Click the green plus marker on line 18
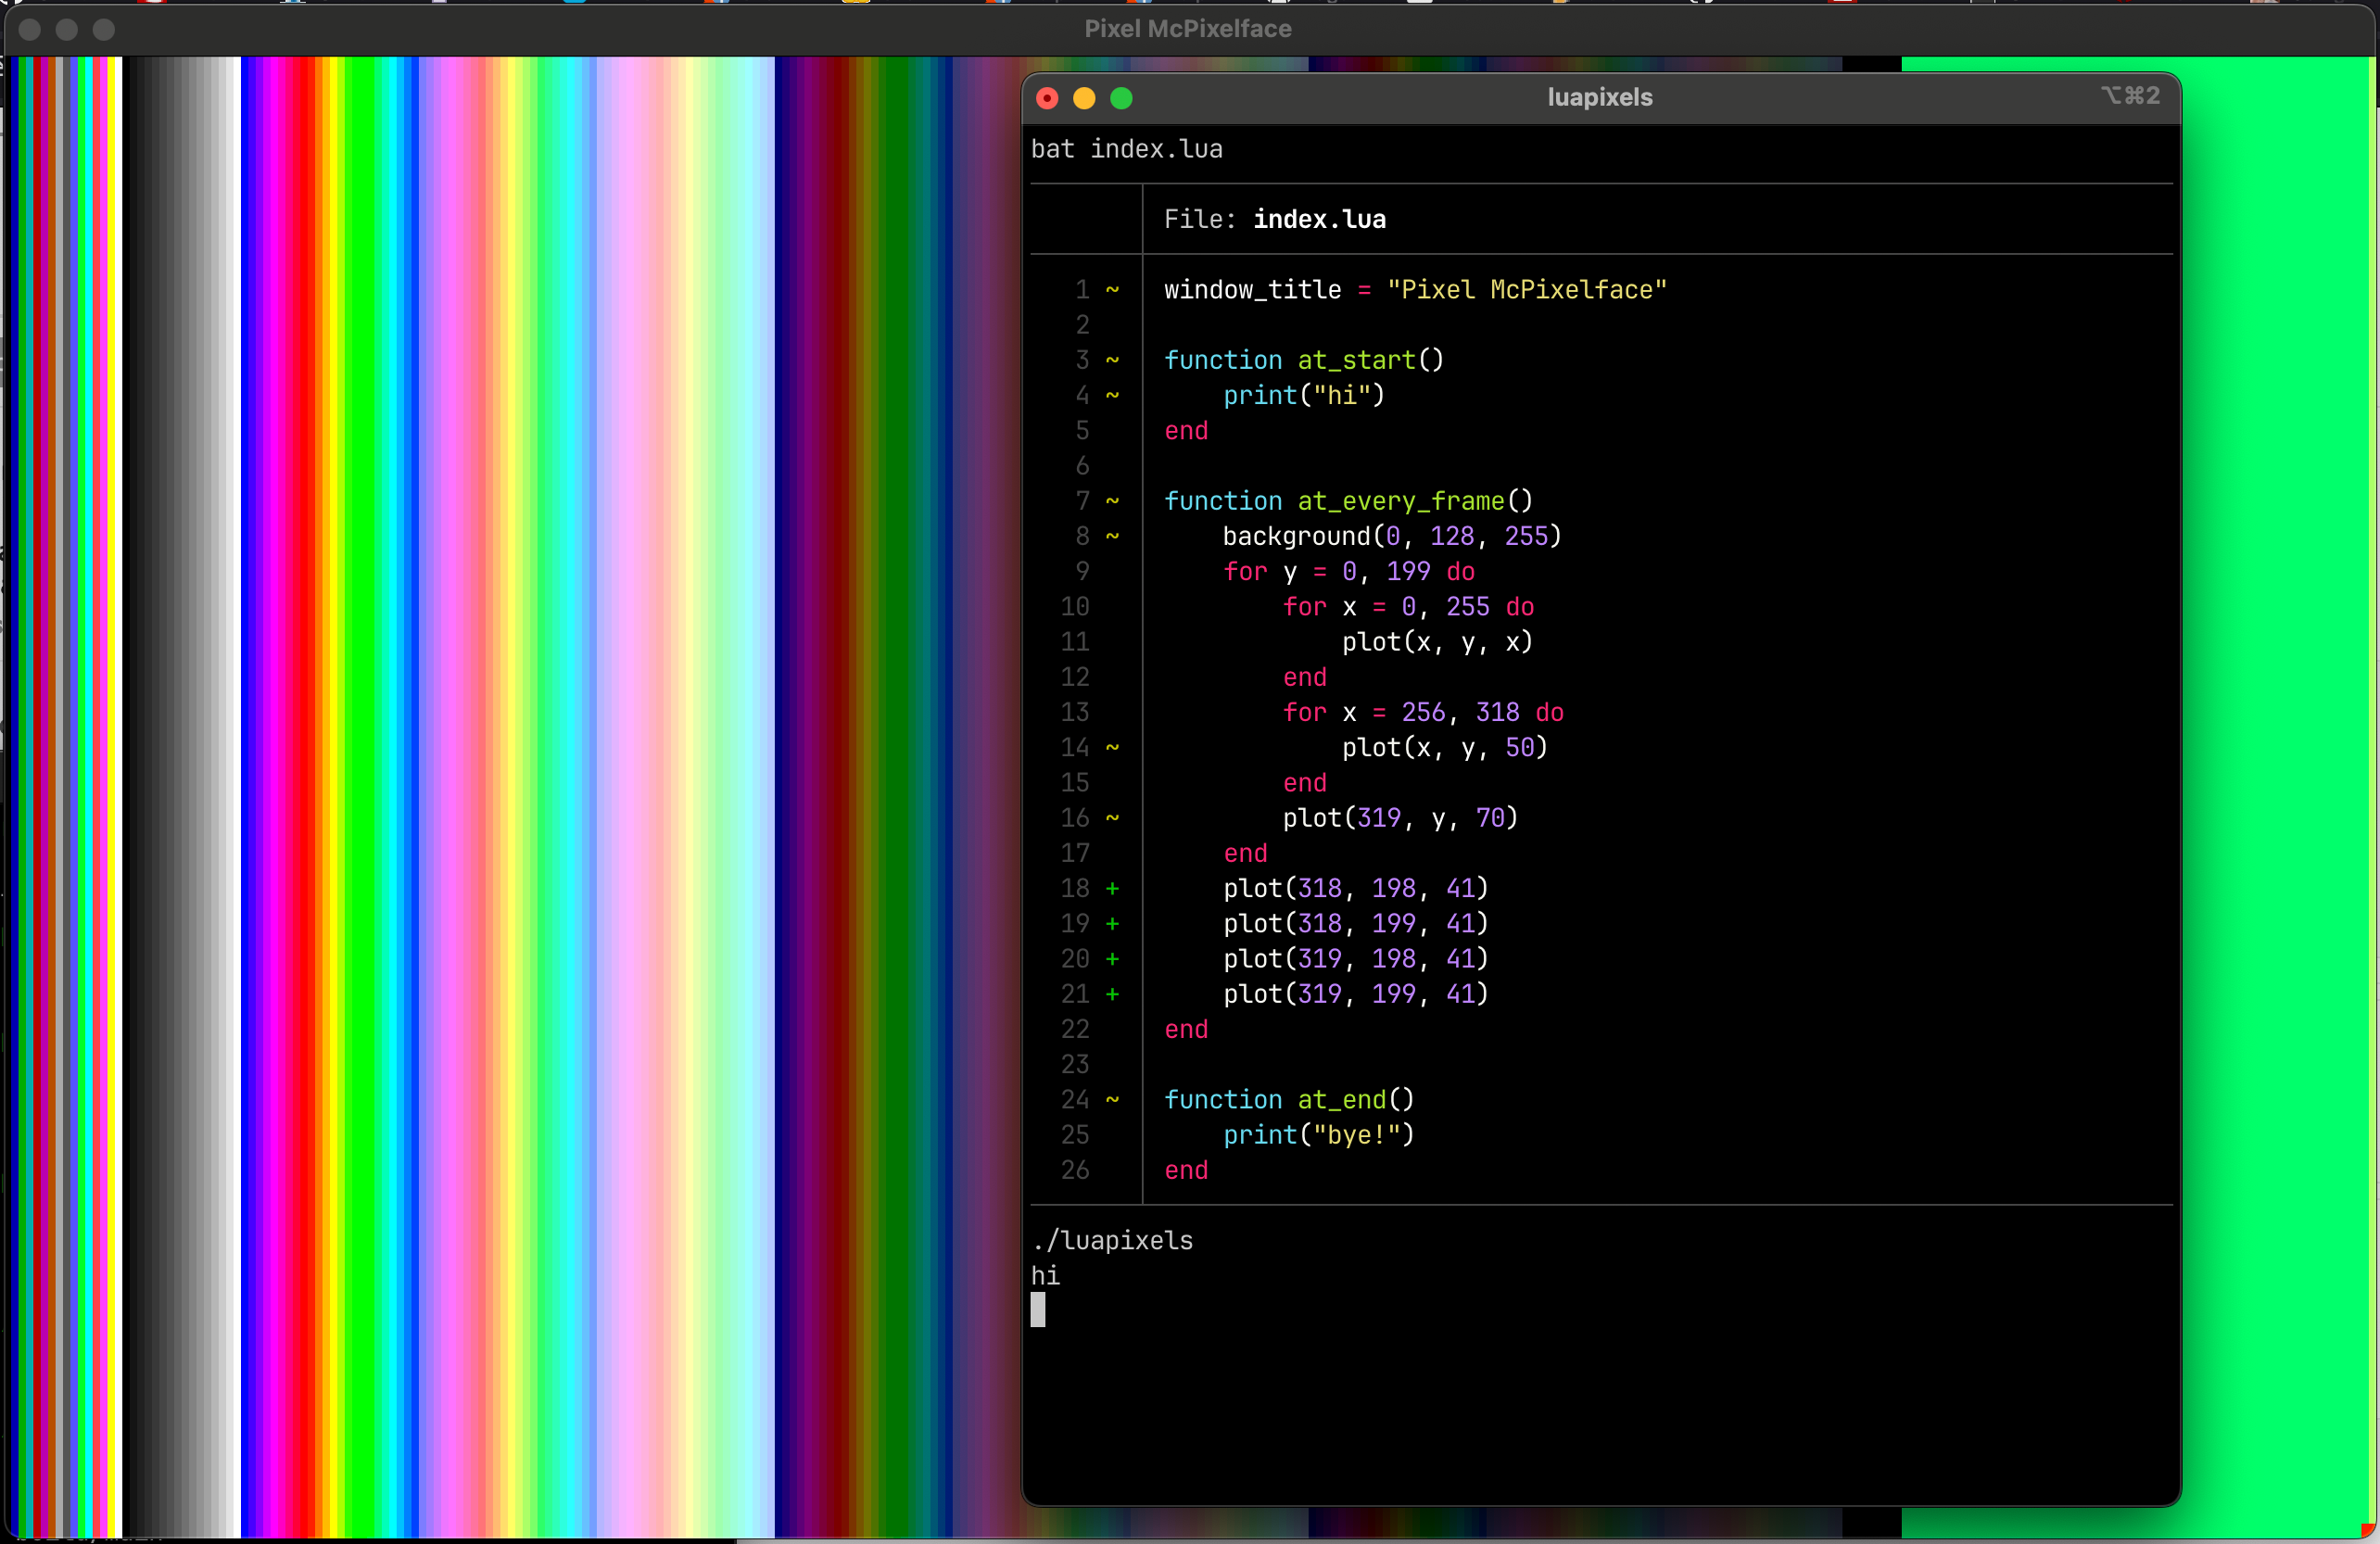2380x1544 pixels. [1112, 888]
